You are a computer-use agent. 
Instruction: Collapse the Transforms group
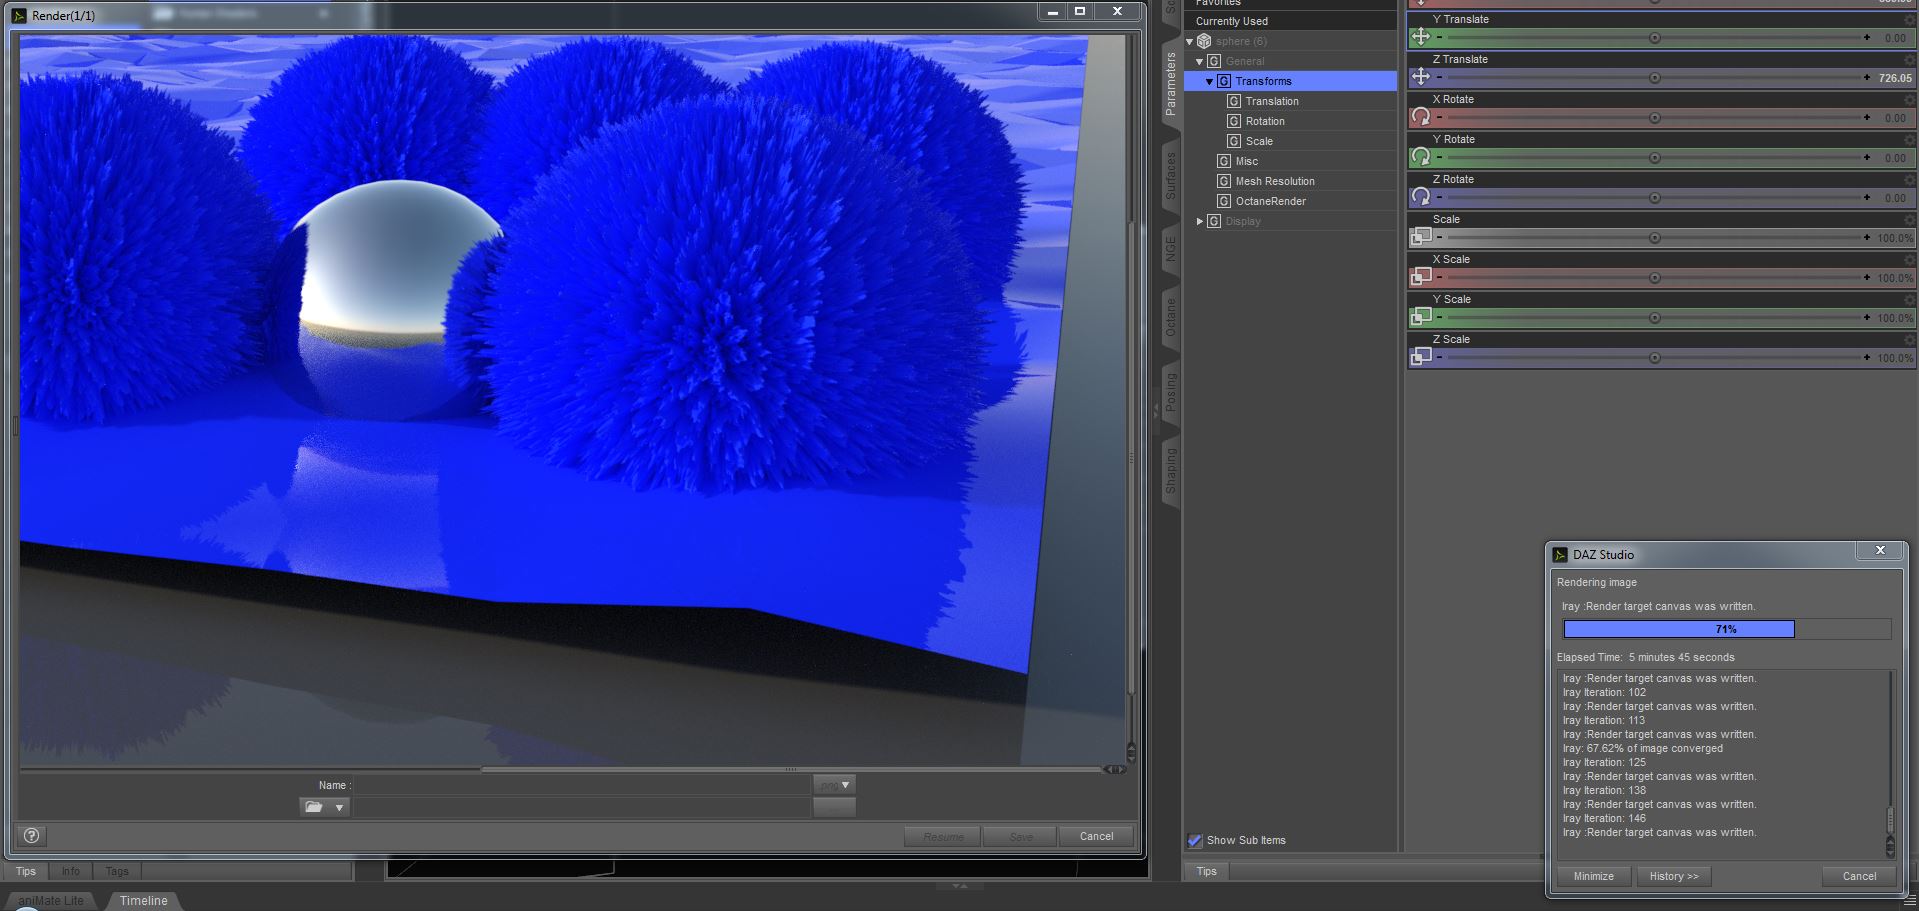[x=1210, y=82]
